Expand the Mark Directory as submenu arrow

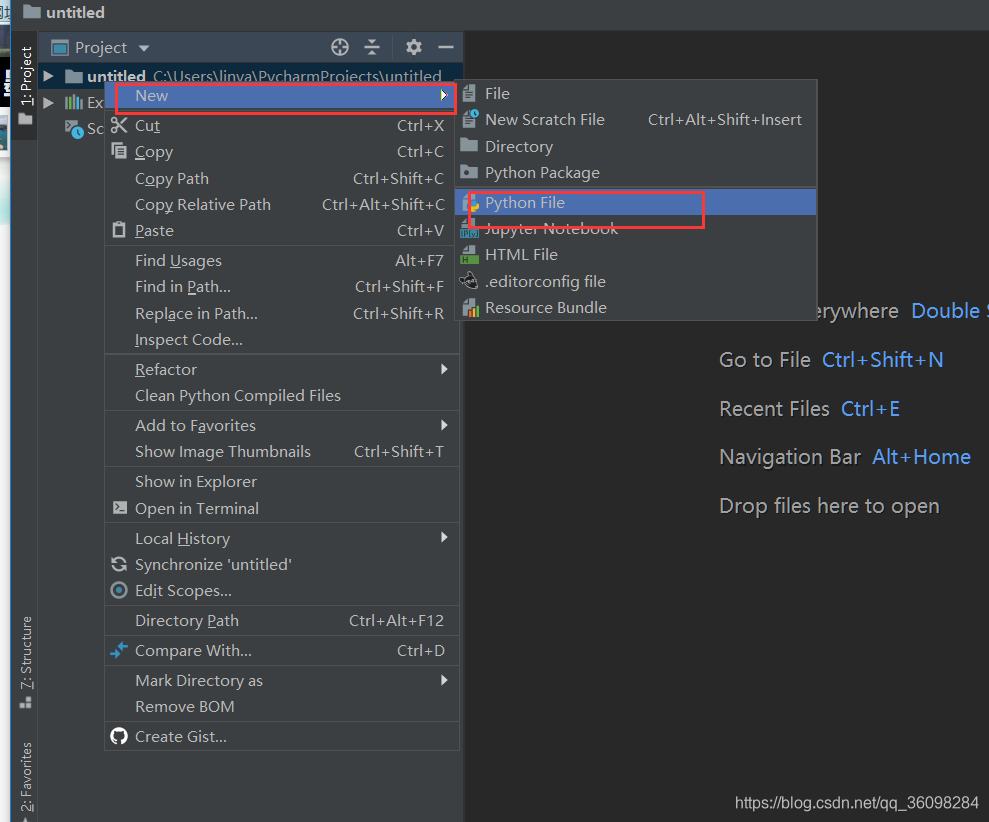pyautogui.click(x=444, y=680)
